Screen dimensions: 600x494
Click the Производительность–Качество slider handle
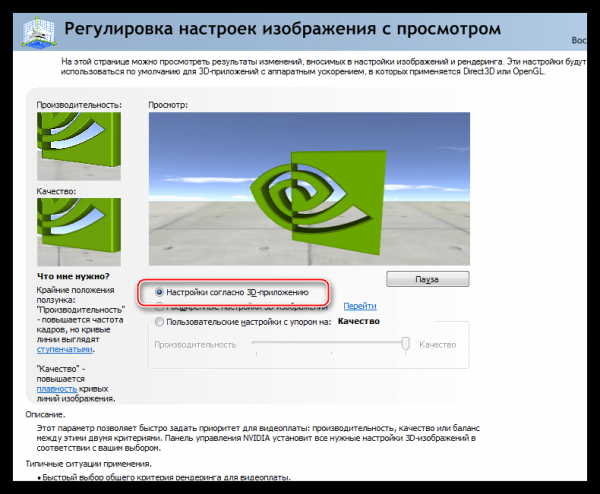(406, 344)
